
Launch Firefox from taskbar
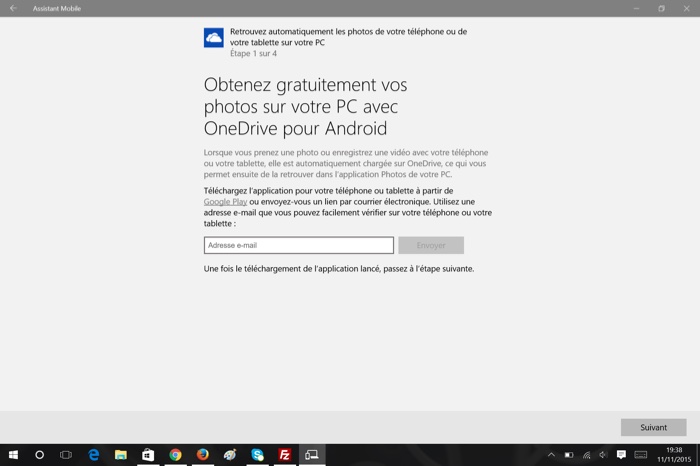[x=203, y=455]
